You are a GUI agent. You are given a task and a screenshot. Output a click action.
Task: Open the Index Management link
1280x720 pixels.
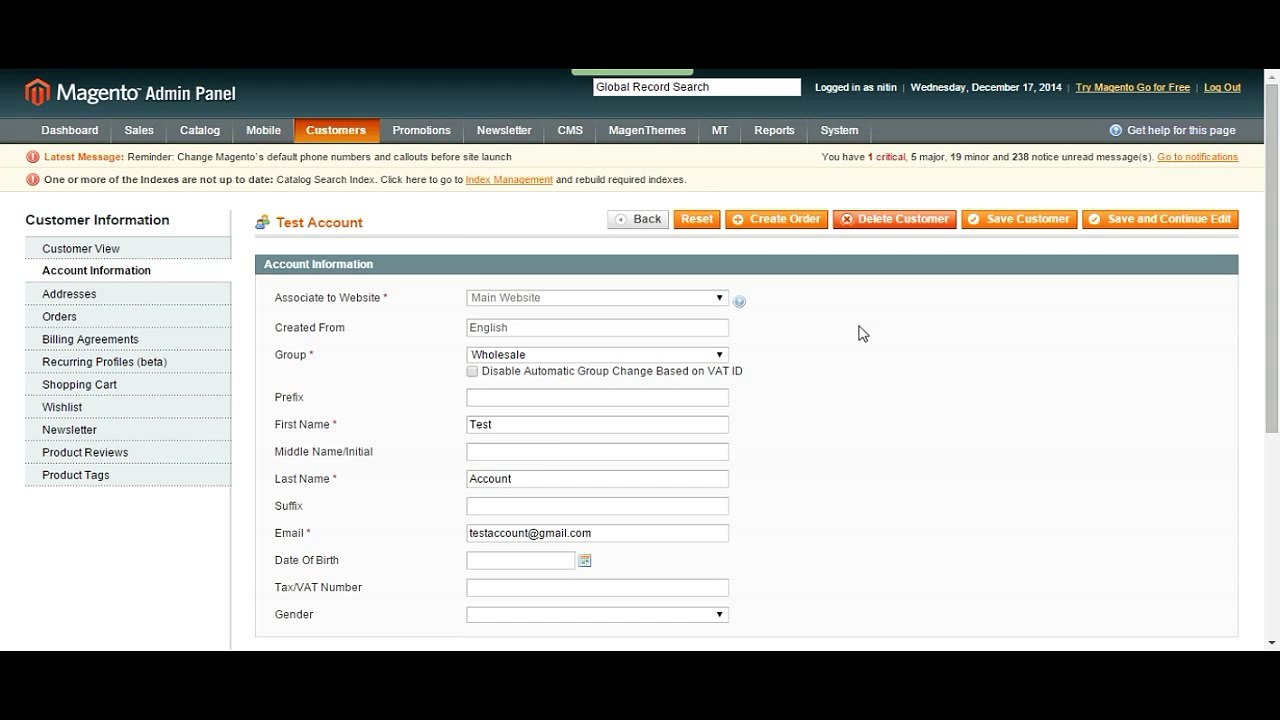[x=509, y=180]
